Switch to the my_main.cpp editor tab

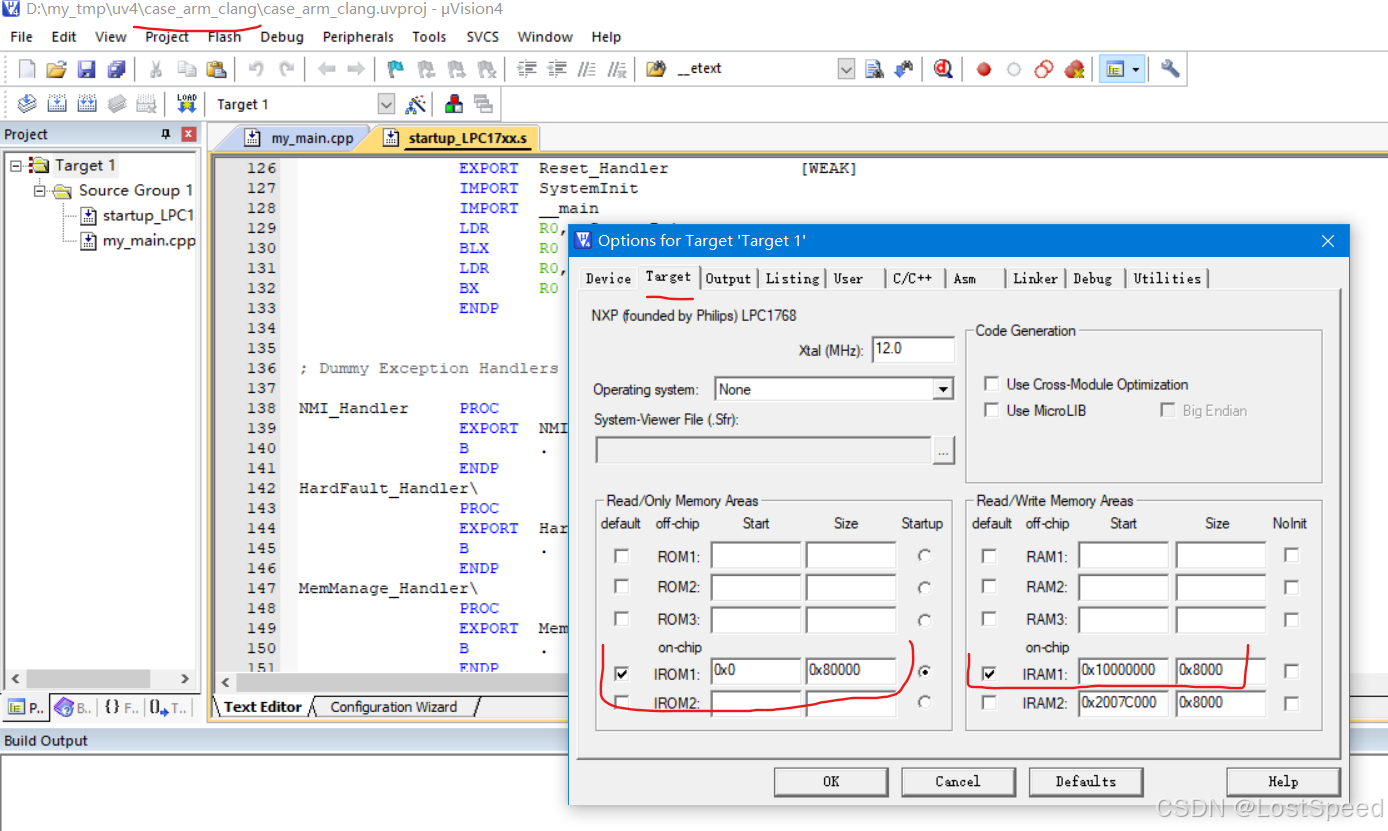(300, 138)
